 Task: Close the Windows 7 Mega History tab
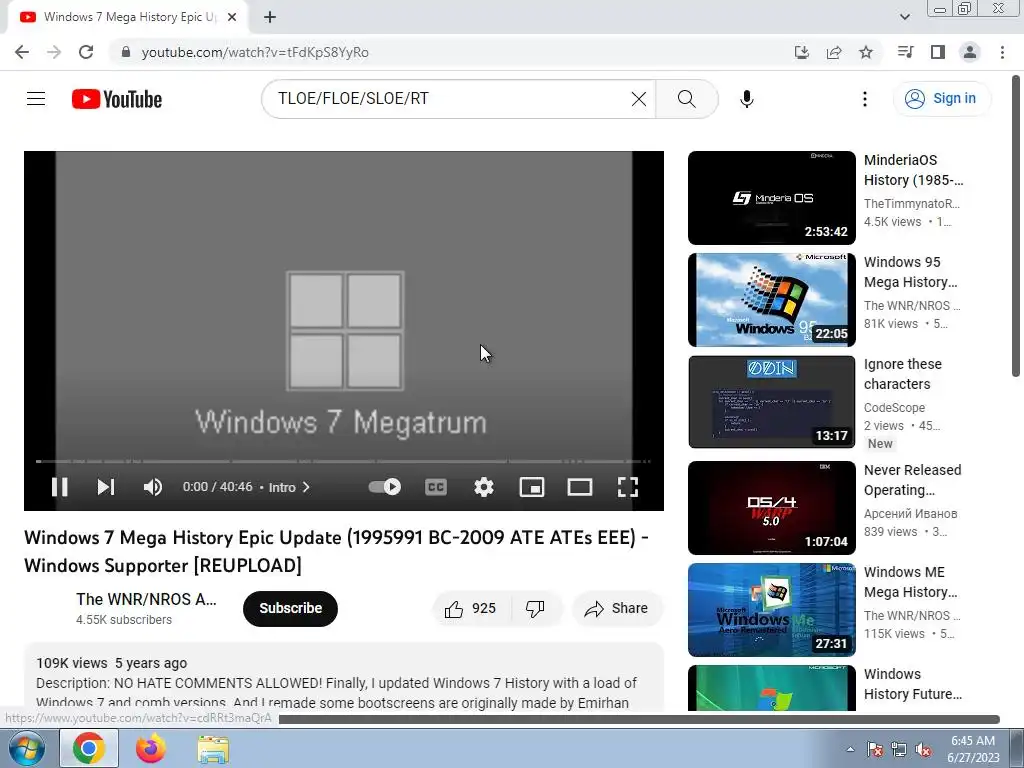pos(232,18)
